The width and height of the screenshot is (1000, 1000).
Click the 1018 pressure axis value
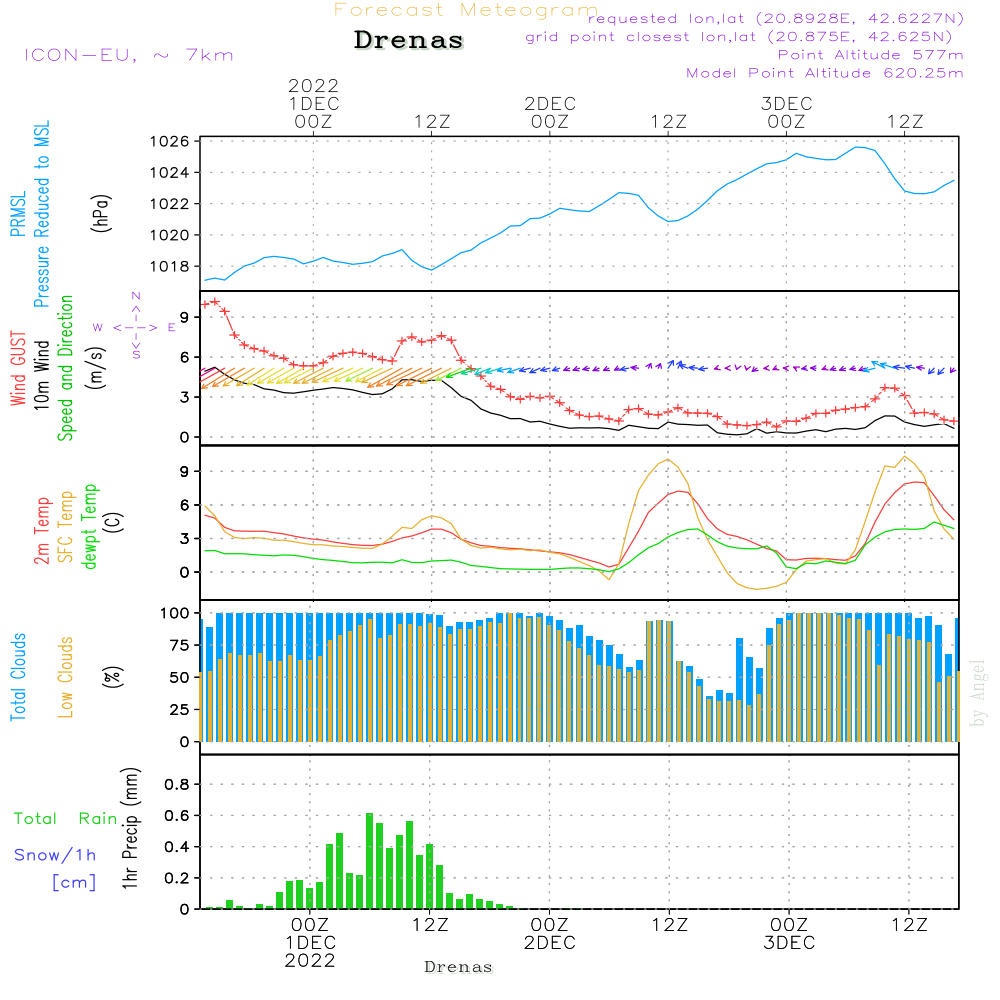[x=170, y=267]
